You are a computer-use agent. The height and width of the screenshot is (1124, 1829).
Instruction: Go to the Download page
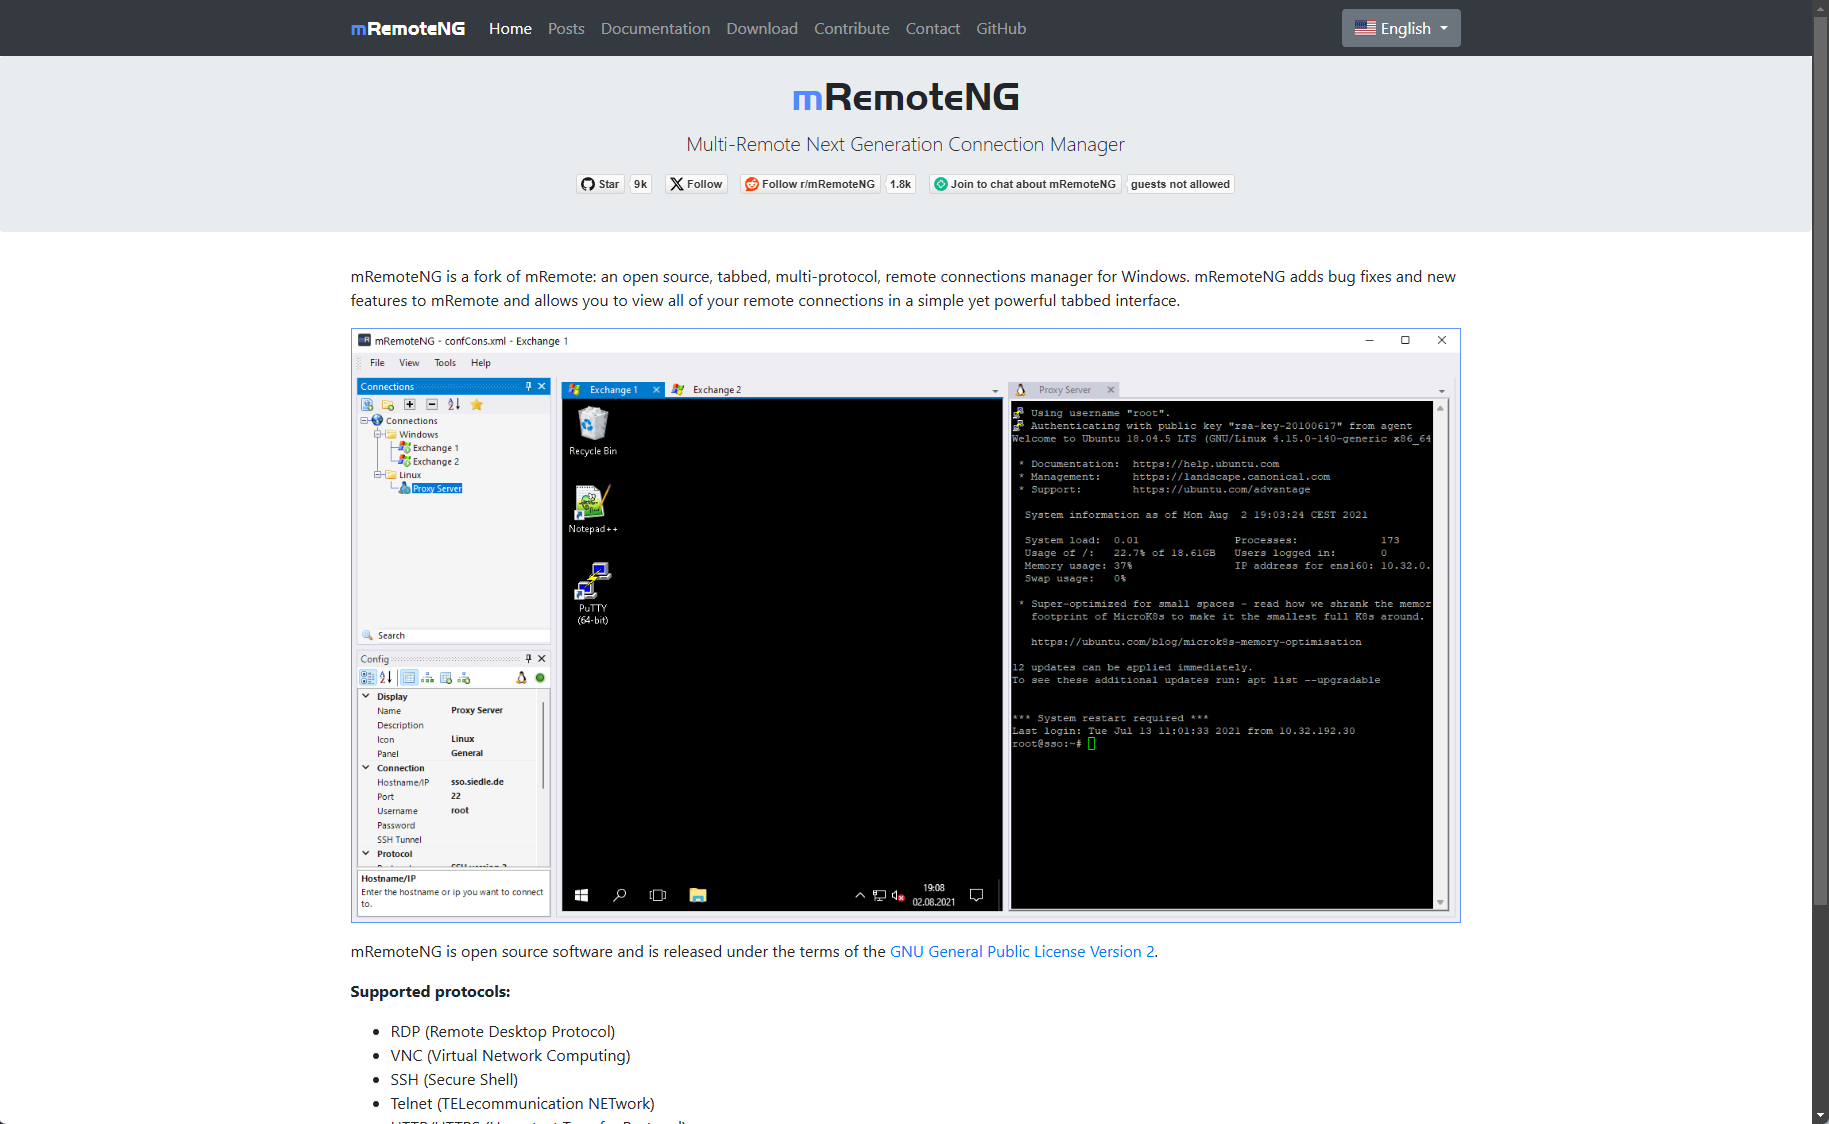coord(761,28)
